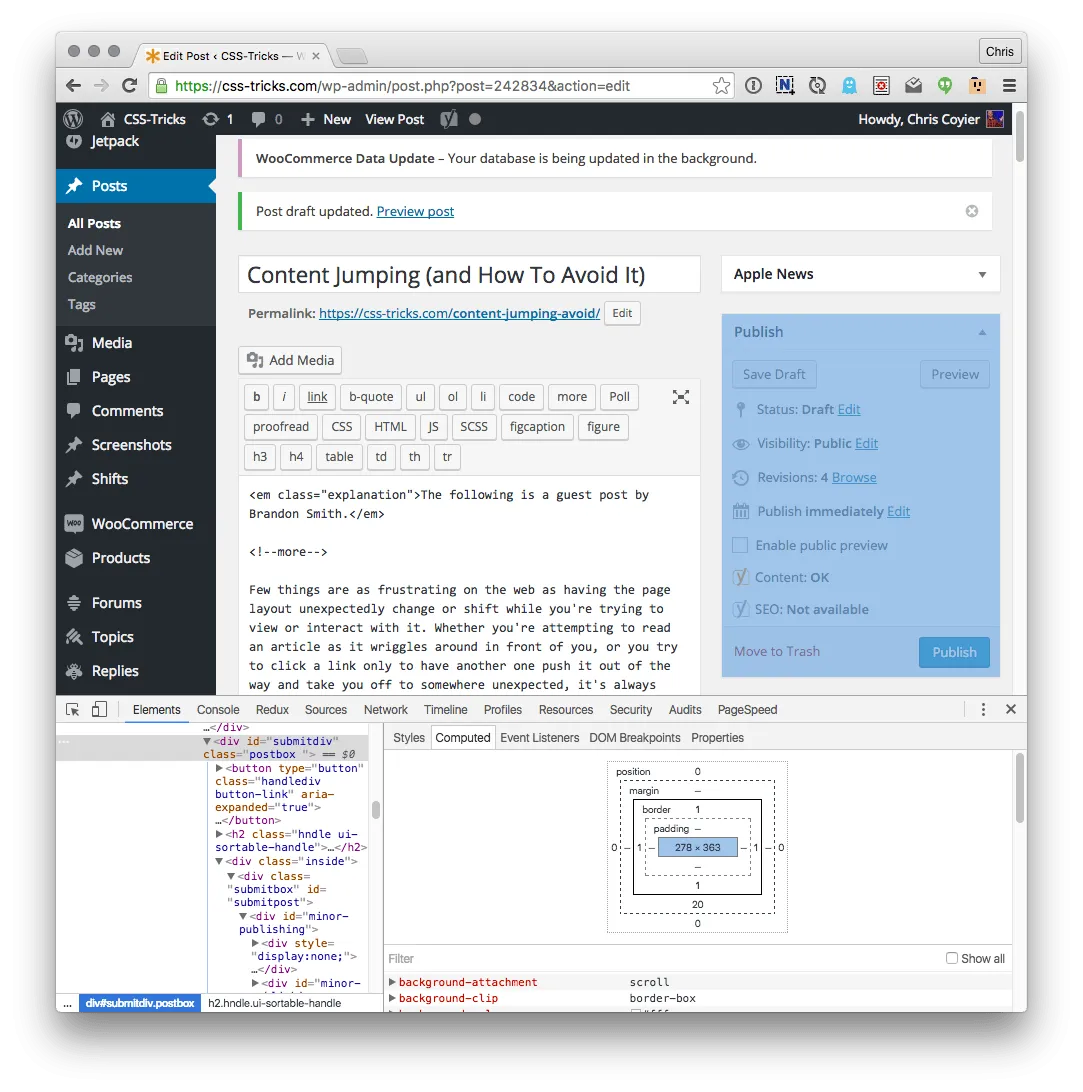This screenshot has width=1083, height=1092.
Task: Collapse the div#submitdiv node
Action: point(207,741)
